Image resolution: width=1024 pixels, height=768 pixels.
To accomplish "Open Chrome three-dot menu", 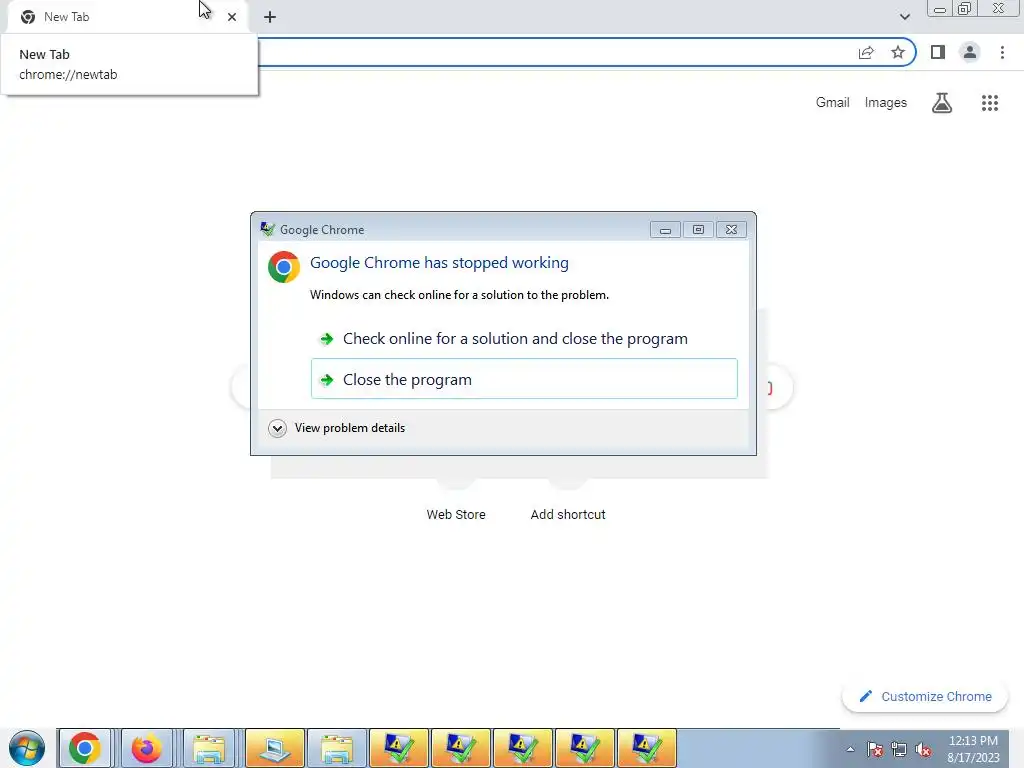I will [x=1002, y=52].
